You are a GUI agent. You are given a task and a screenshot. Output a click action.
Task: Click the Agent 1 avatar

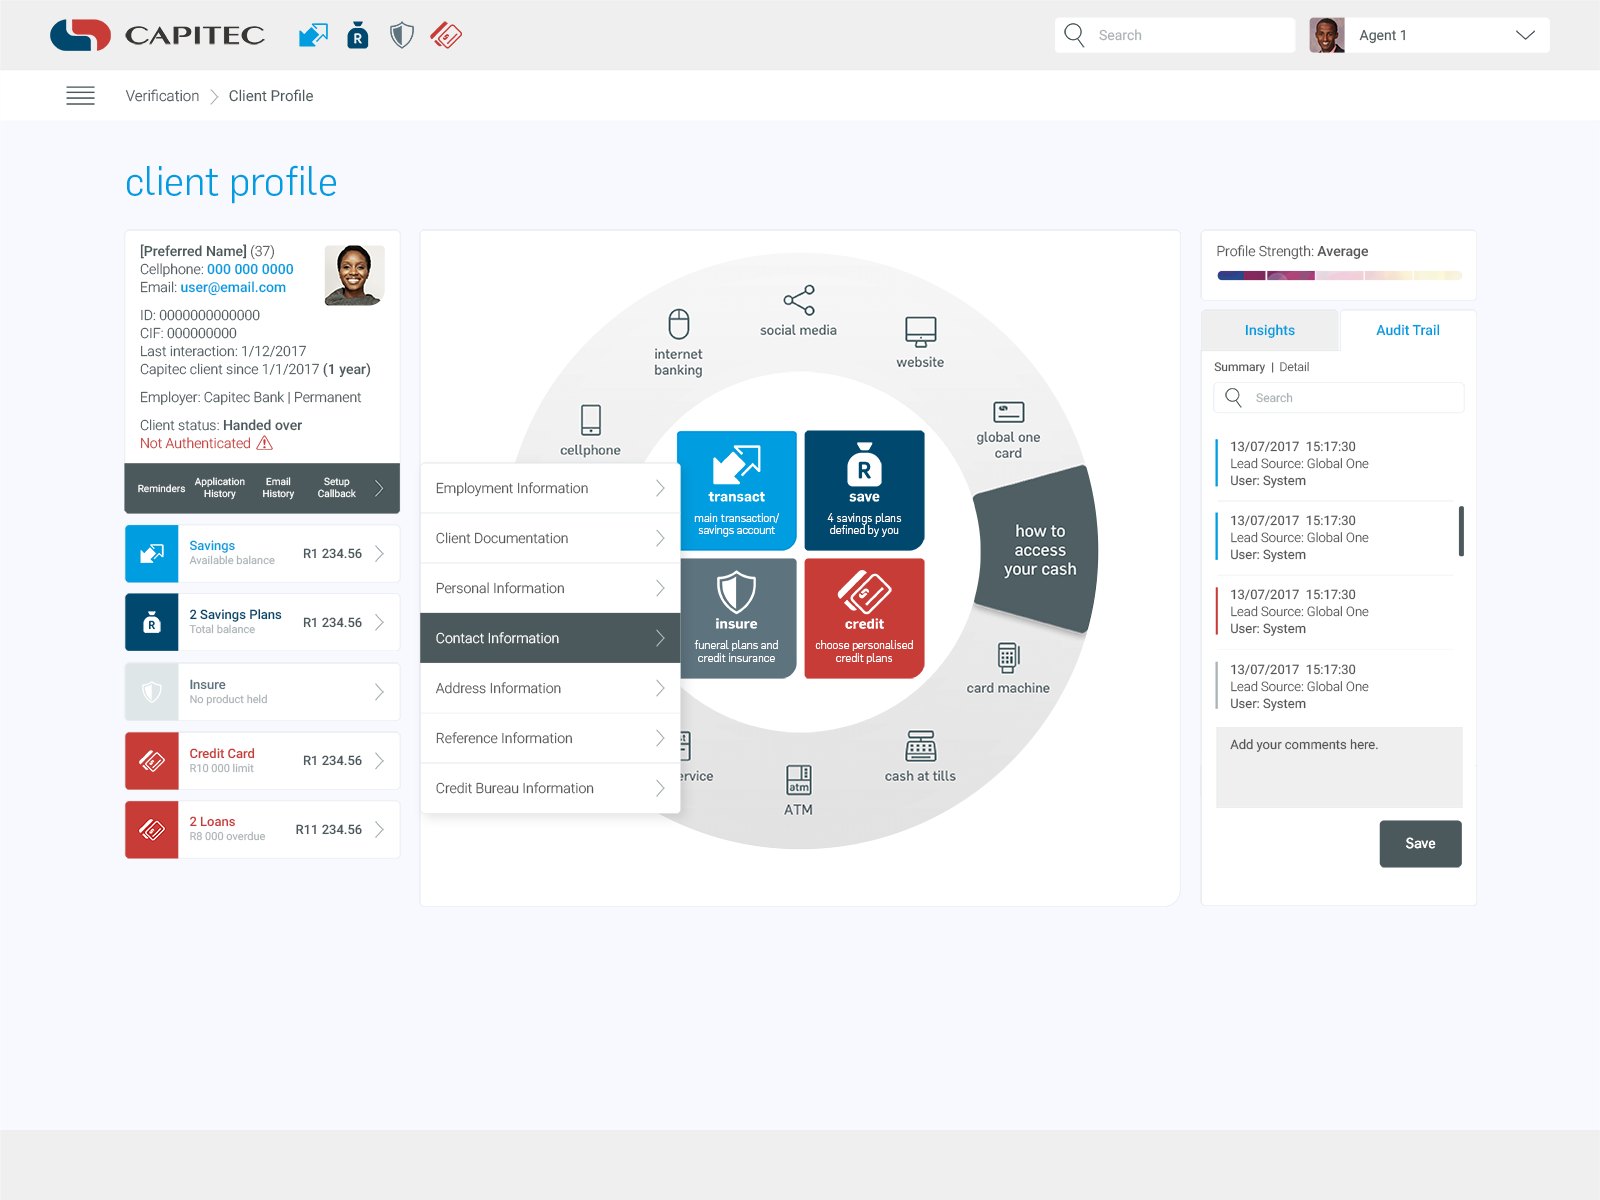tap(1327, 35)
